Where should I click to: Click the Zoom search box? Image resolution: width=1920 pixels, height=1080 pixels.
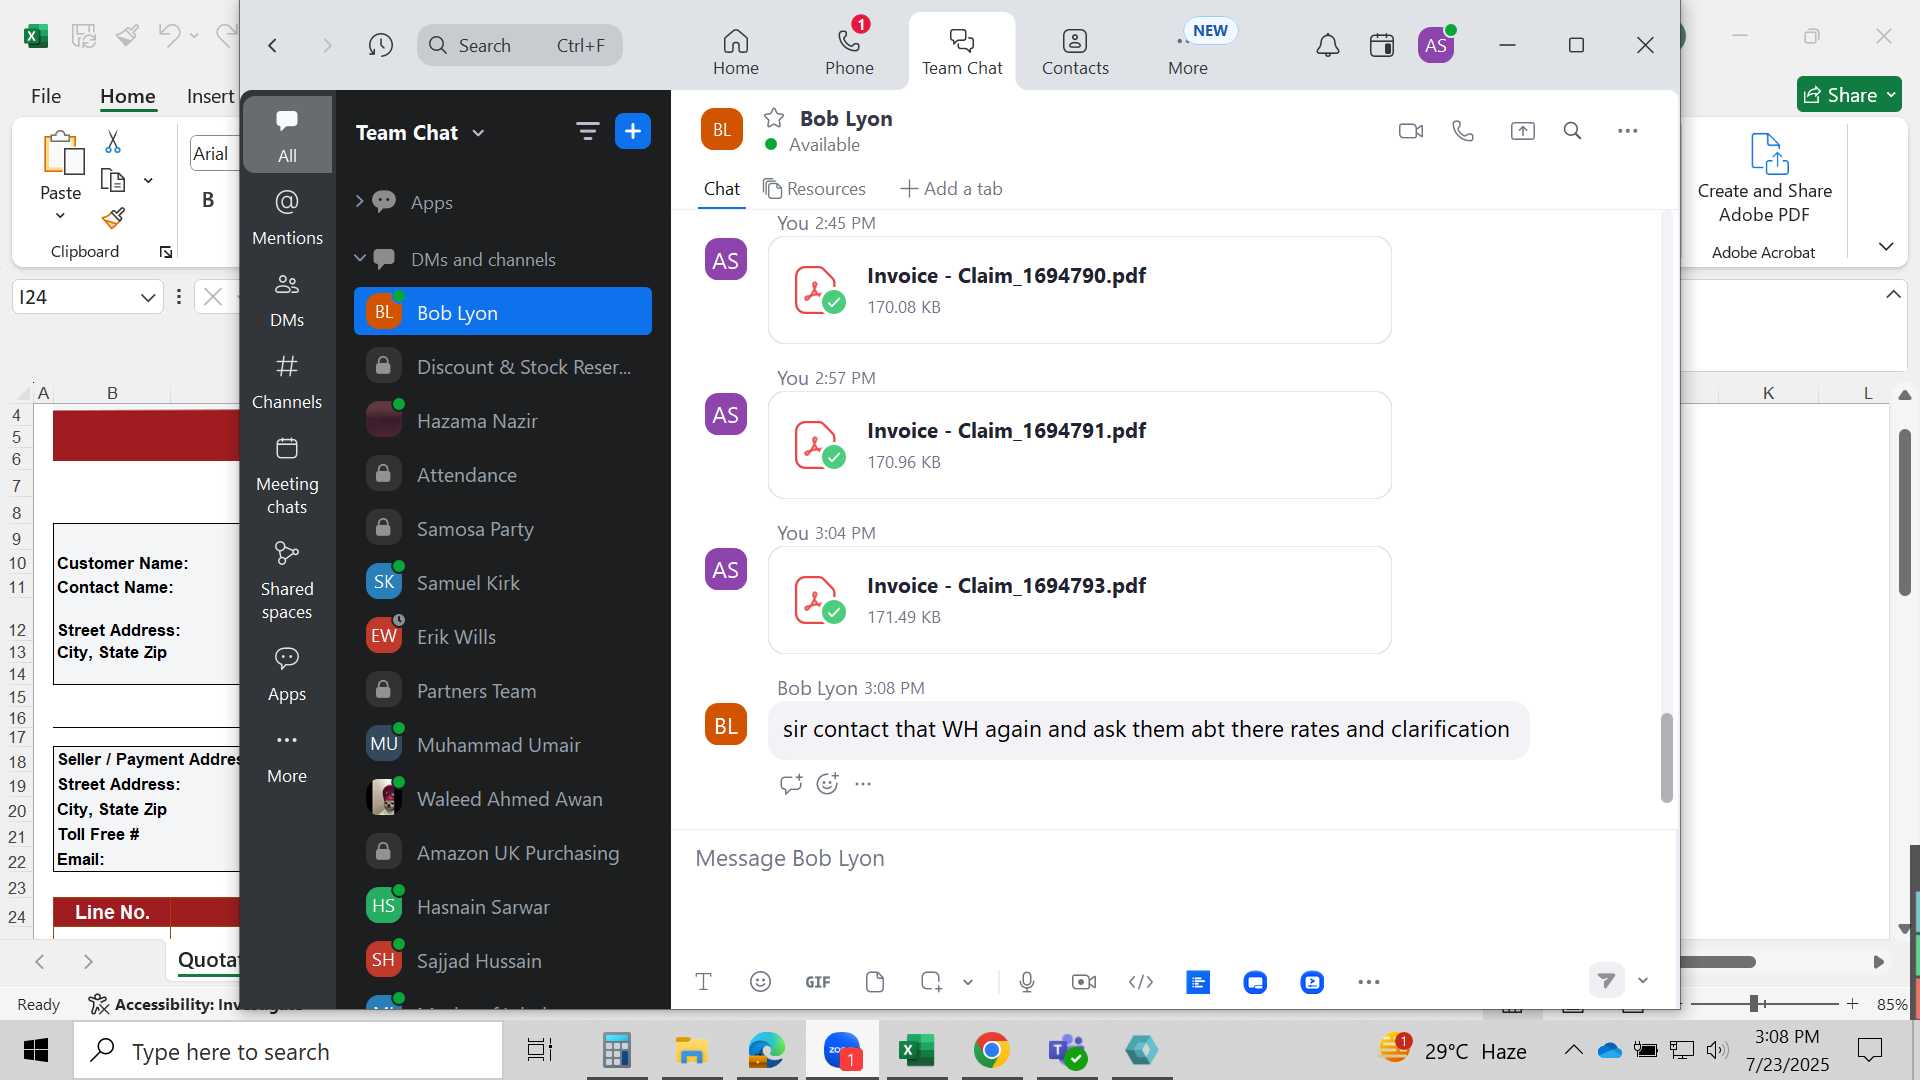[x=520, y=45]
